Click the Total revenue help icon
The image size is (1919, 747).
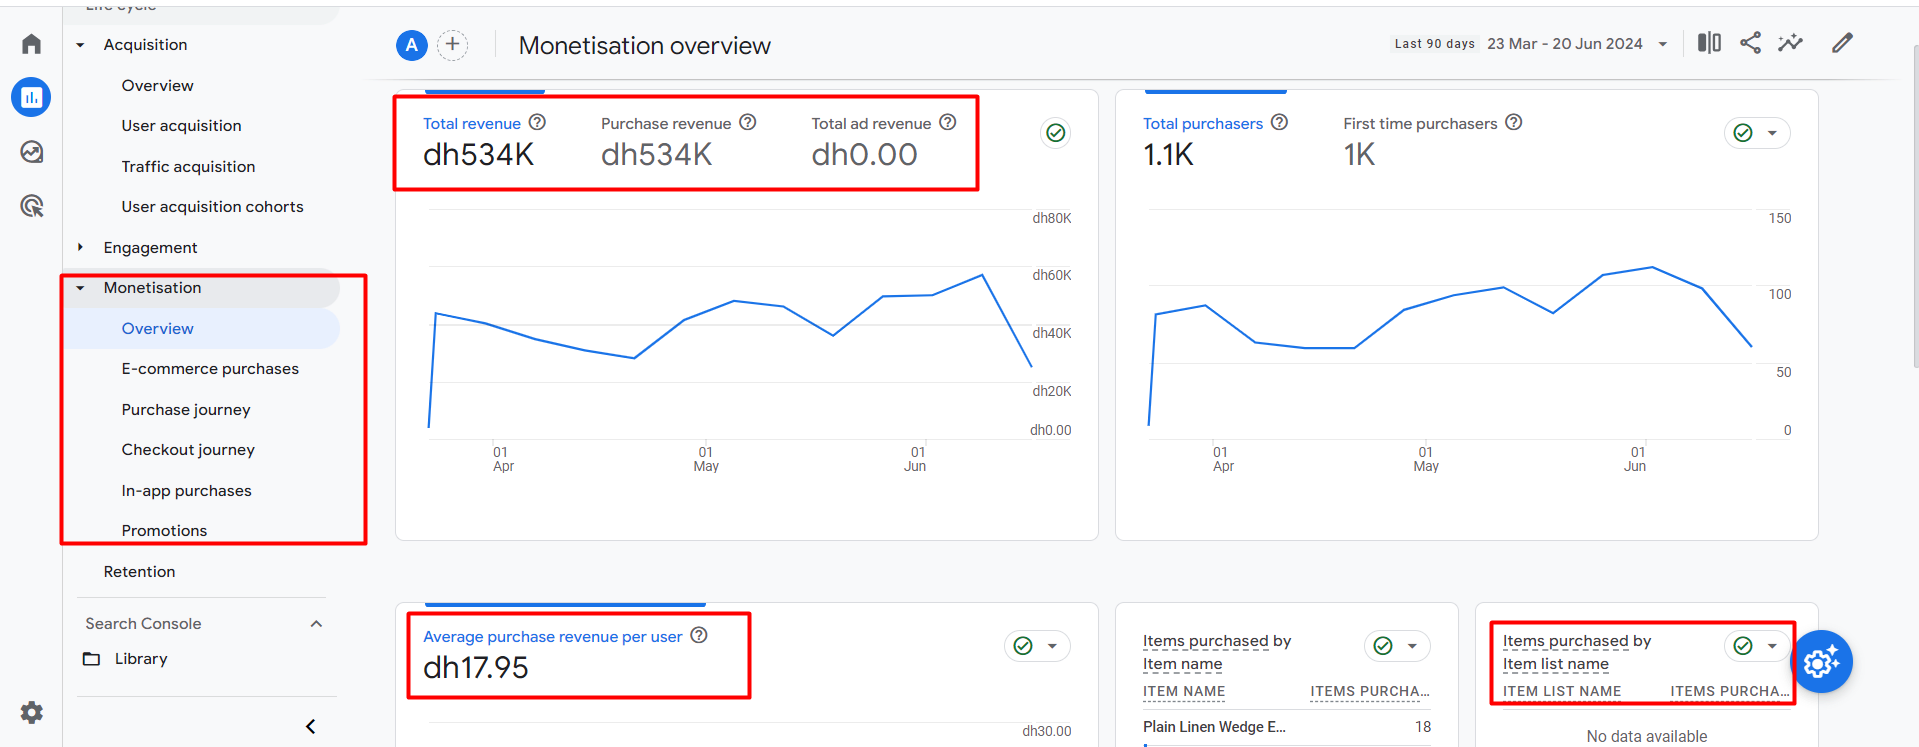[537, 122]
